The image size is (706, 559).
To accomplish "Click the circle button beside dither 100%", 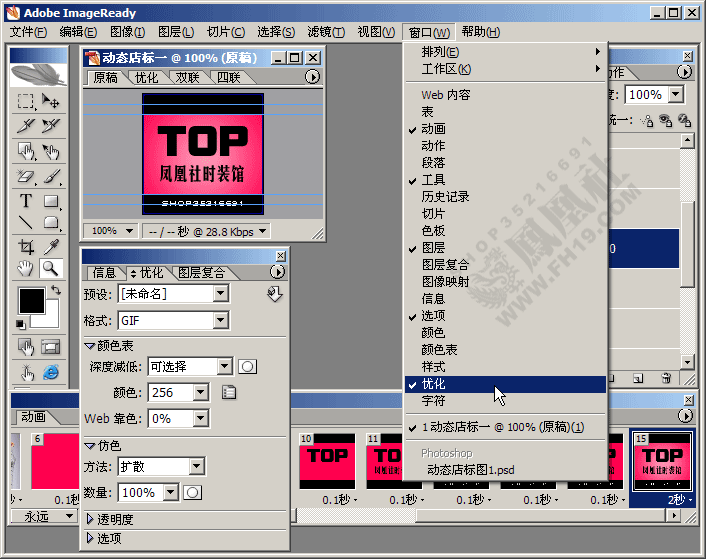I will (x=192, y=493).
